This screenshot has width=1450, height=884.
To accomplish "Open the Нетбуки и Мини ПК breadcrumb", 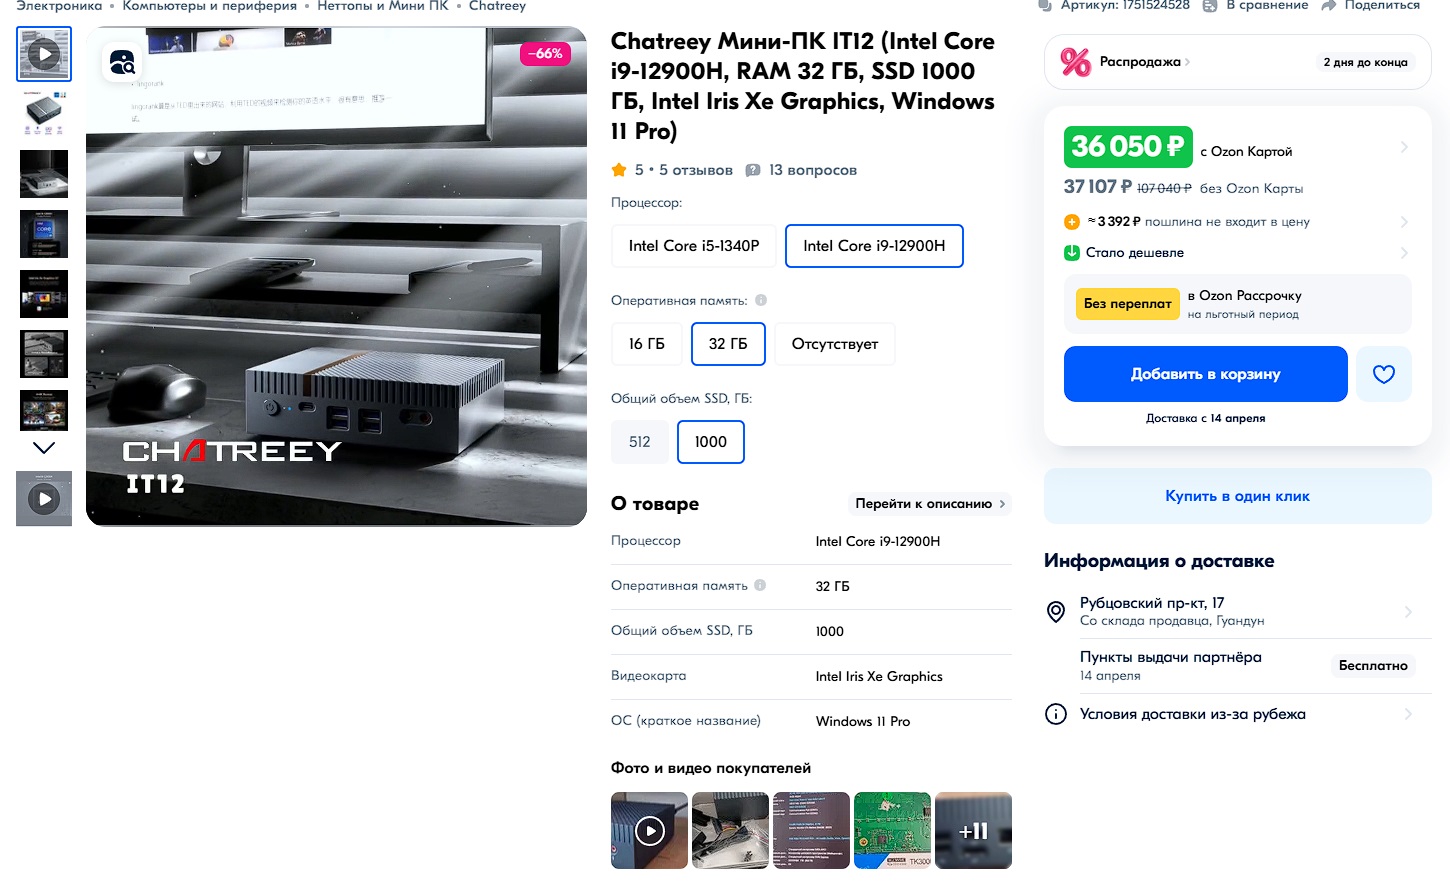I will point(383,6).
